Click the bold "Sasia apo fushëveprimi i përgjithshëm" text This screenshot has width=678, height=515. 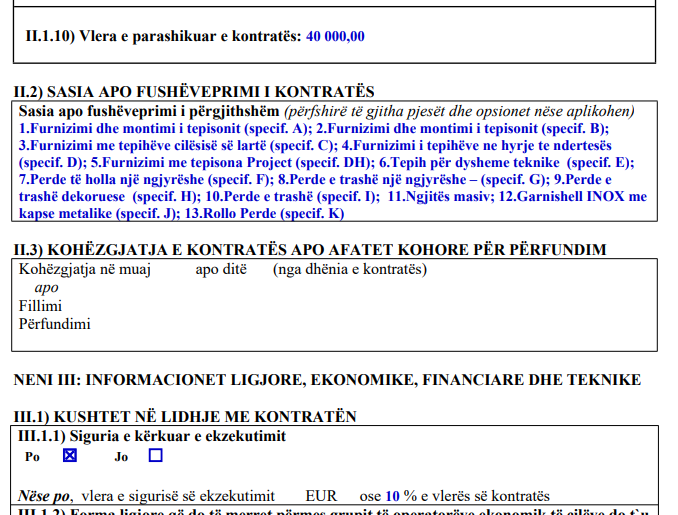click(149, 110)
